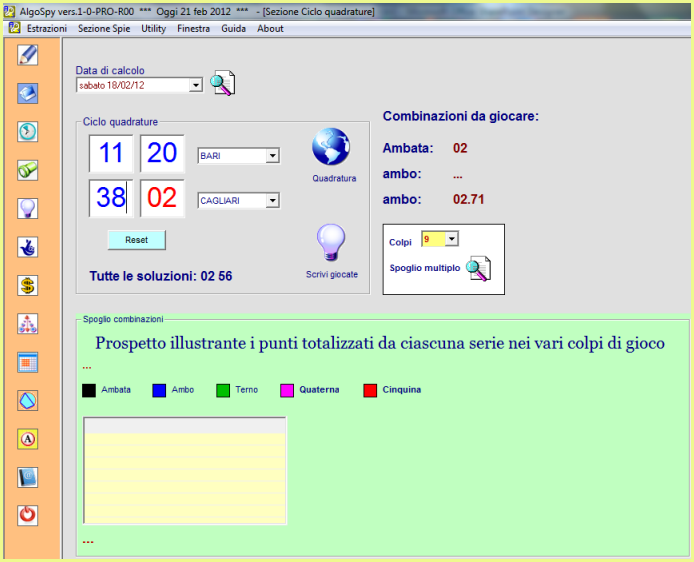Open the Estrazioni menu

click(x=47, y=29)
